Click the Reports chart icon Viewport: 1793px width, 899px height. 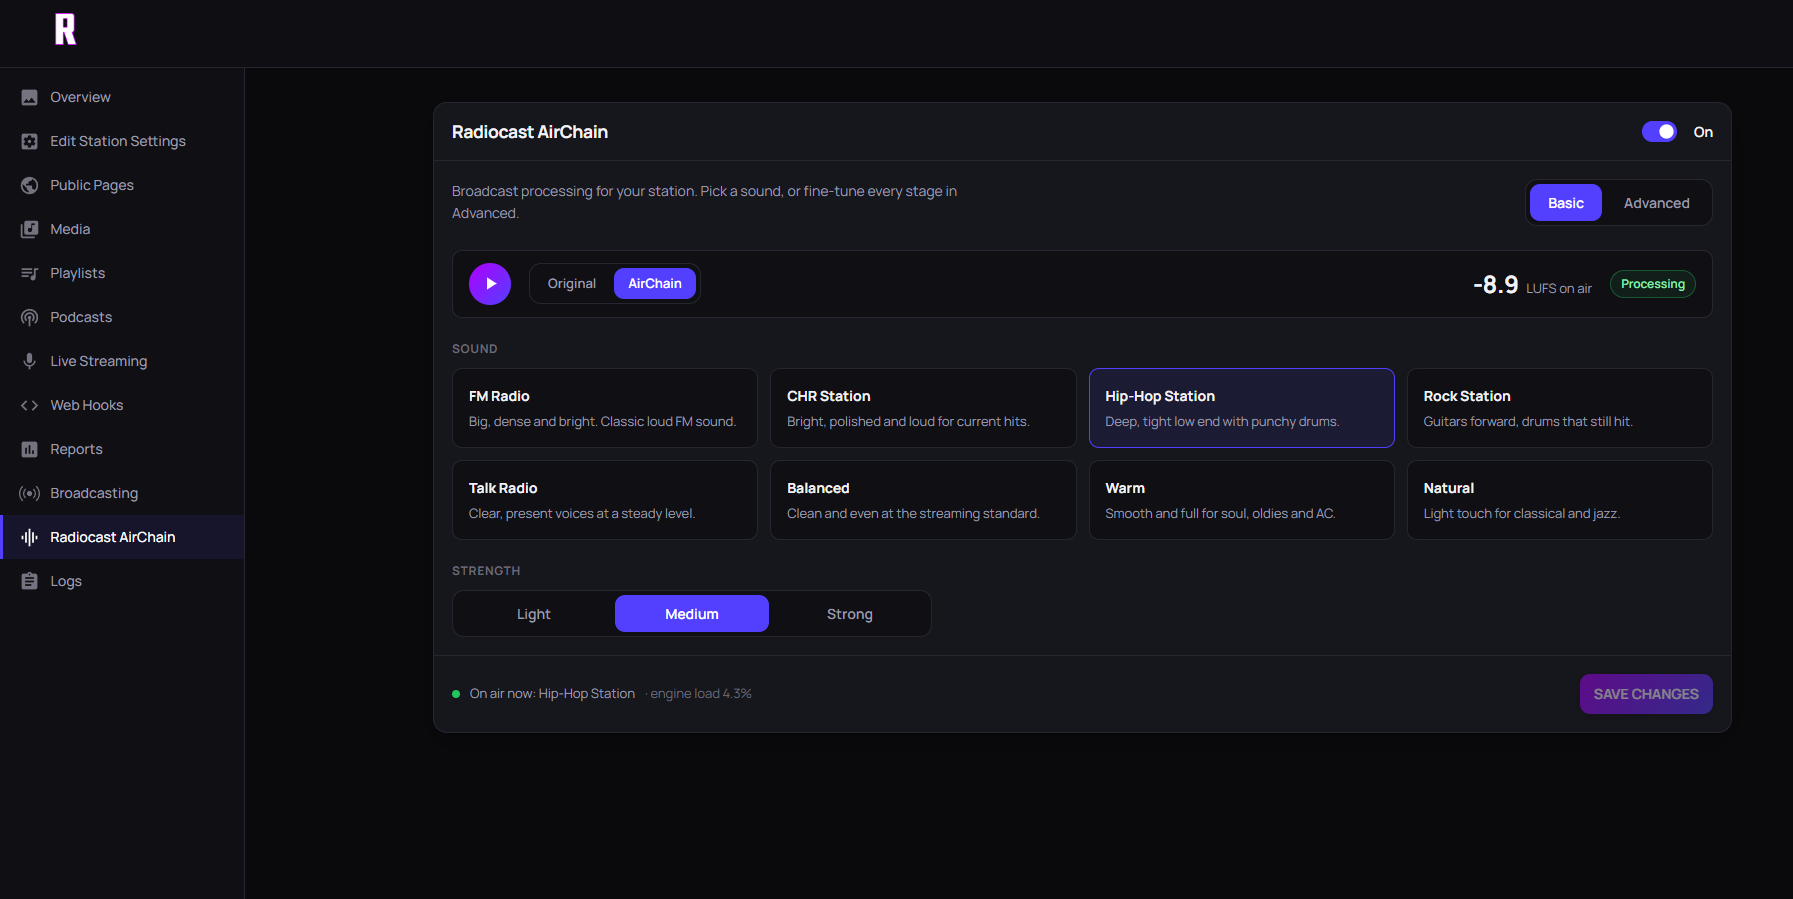point(30,449)
